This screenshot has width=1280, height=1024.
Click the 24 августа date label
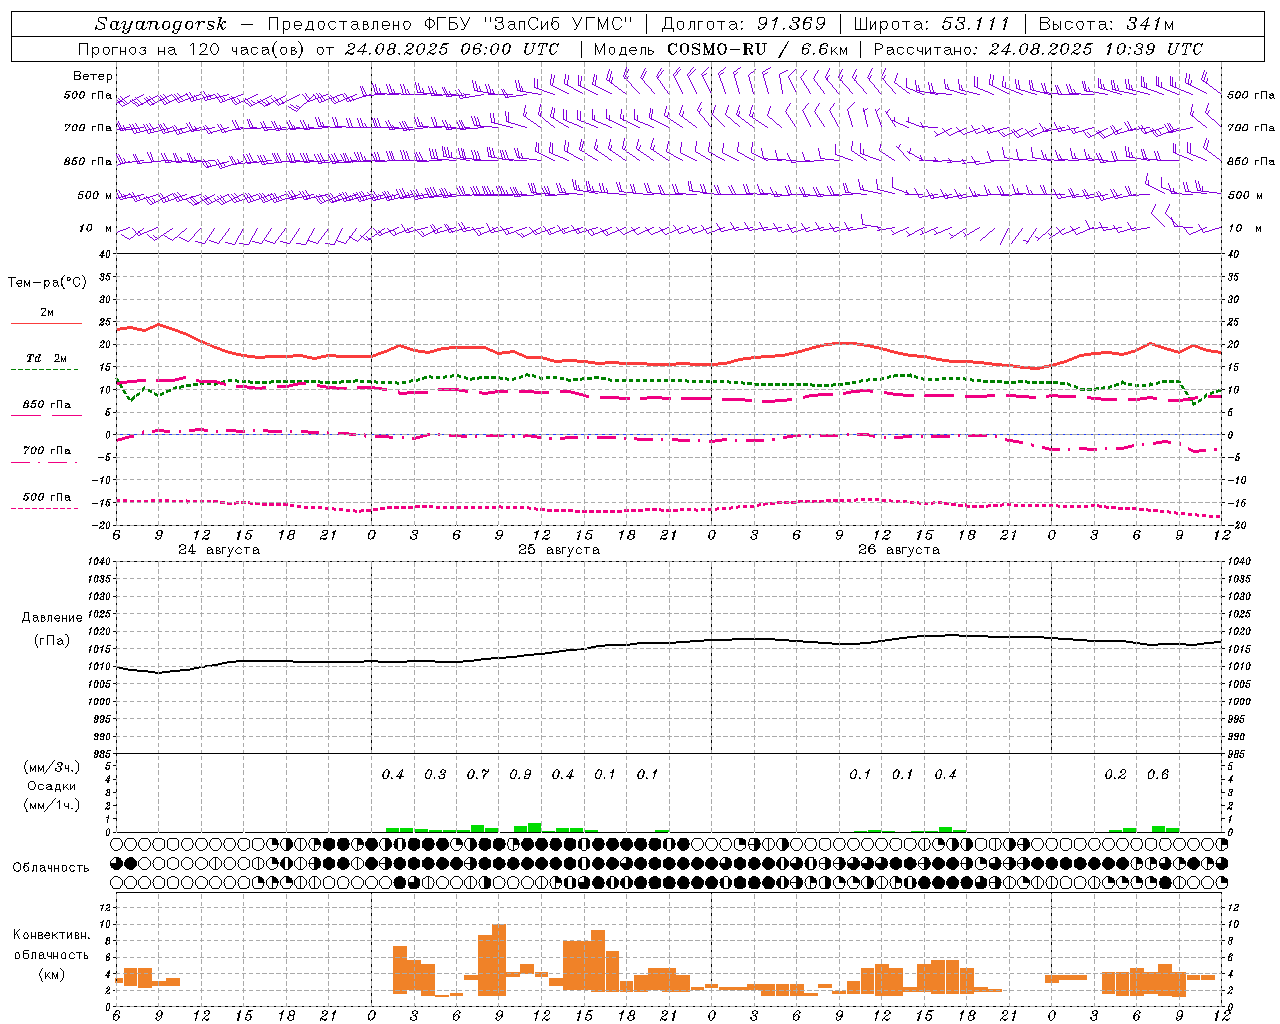pyautogui.click(x=219, y=550)
